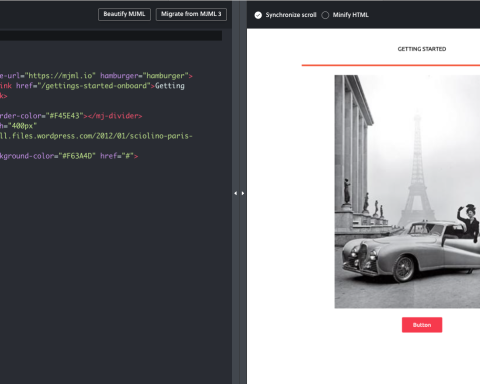Click Migrate from MJML 3 button
The height and width of the screenshot is (384, 480).
click(x=191, y=14)
